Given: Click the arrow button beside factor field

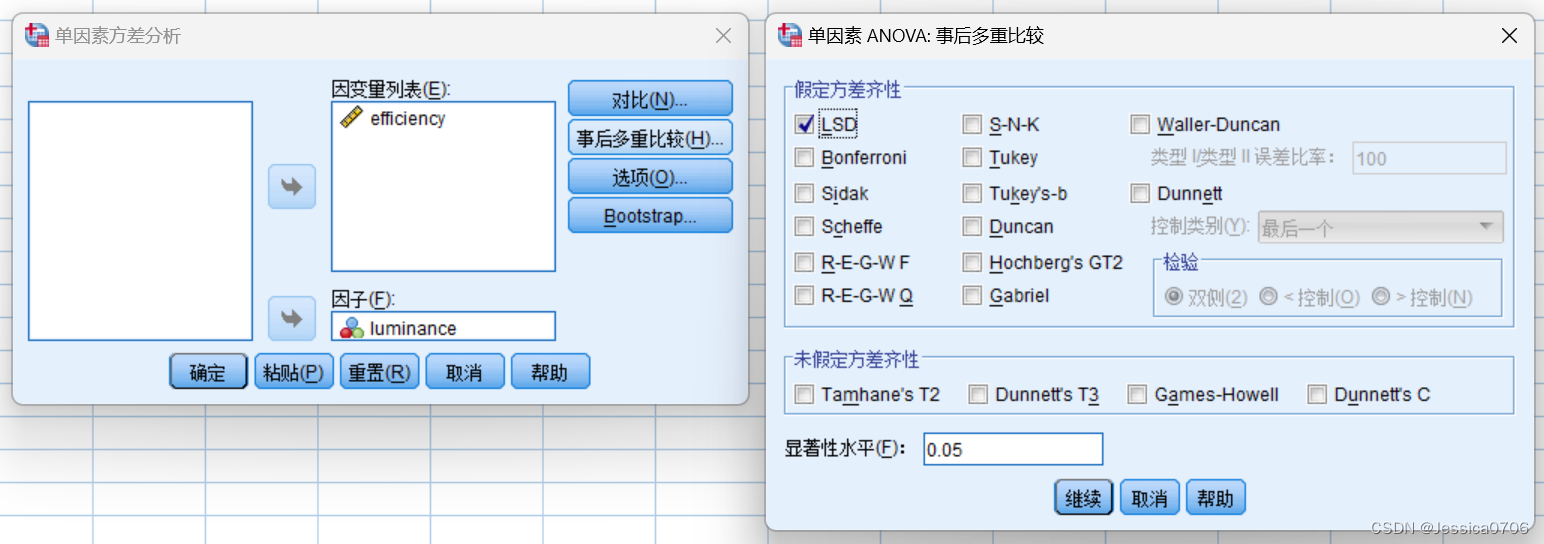Looking at the screenshot, I should click(292, 319).
